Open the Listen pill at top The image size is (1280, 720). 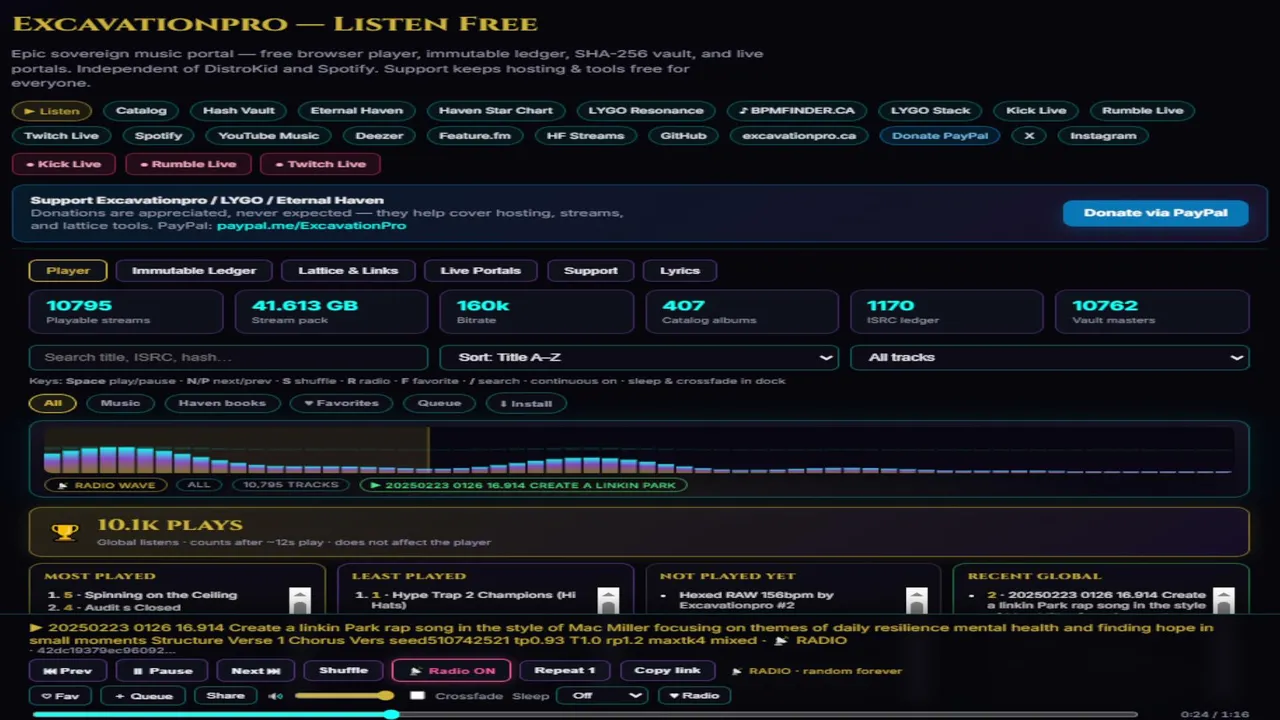[x=52, y=111]
